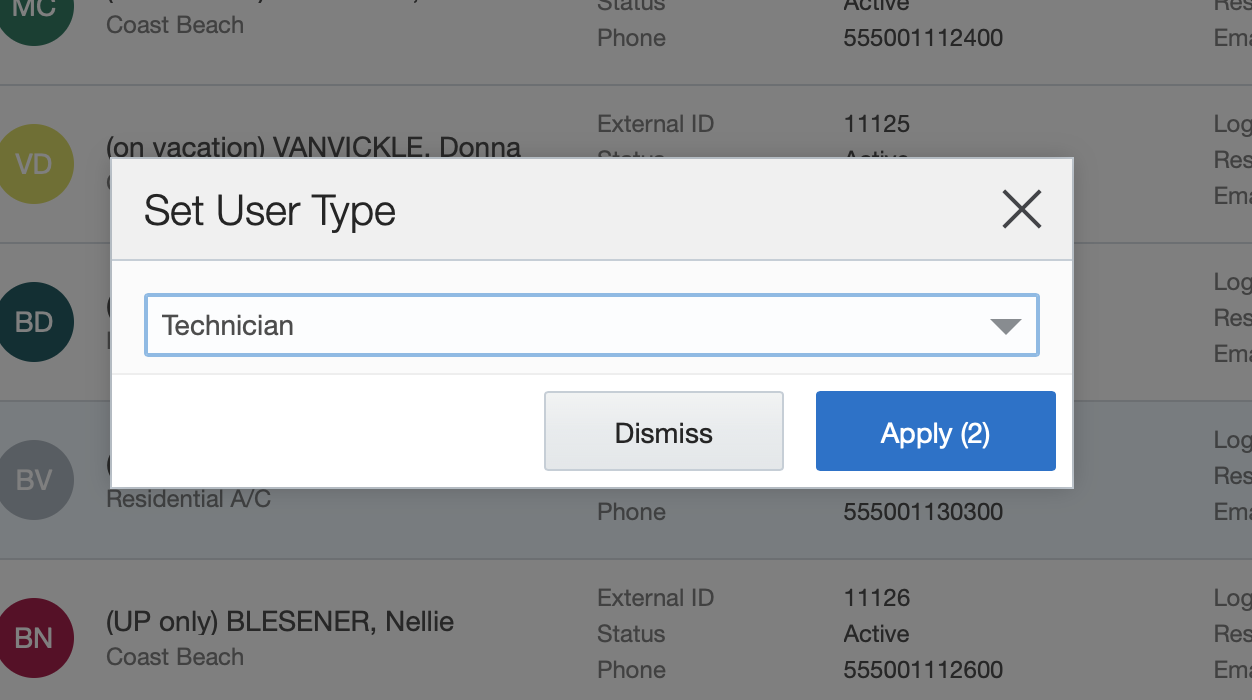Click the BV gray avatar icon

point(37,480)
